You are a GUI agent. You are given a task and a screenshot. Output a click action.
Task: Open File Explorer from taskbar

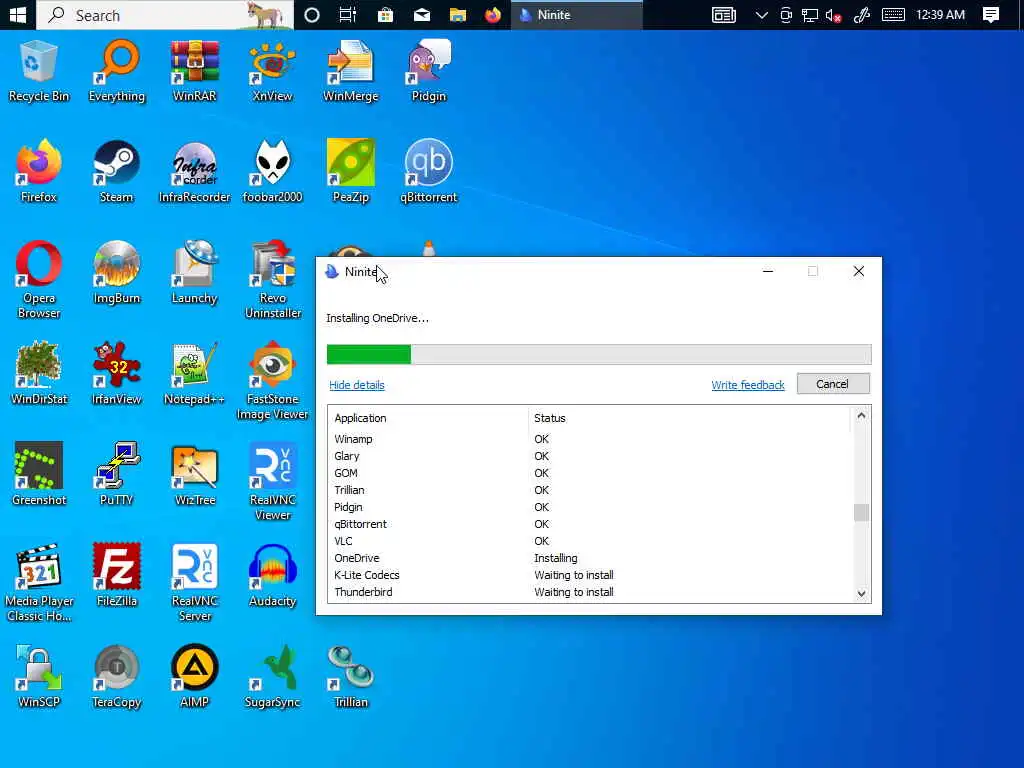click(458, 14)
